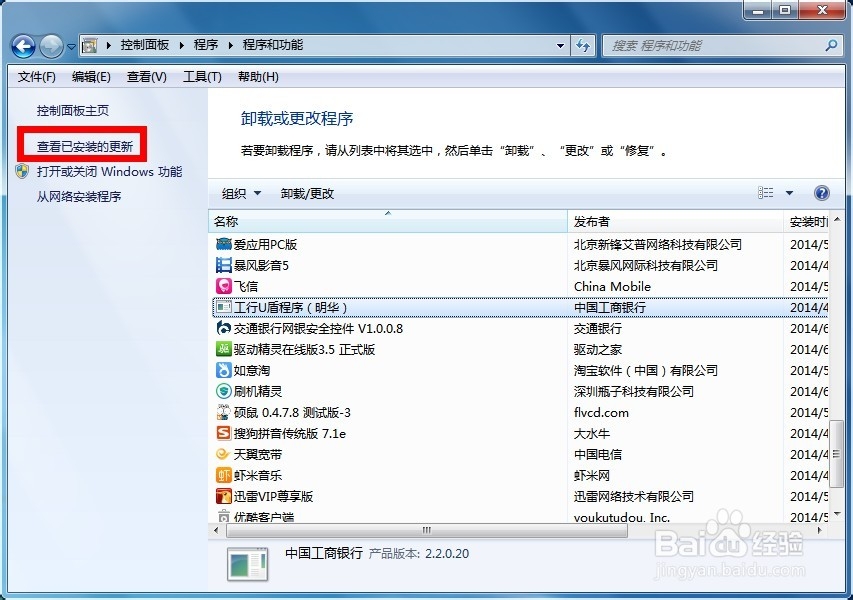Open 控制面板主页 link
The image size is (853, 600).
(x=73, y=110)
